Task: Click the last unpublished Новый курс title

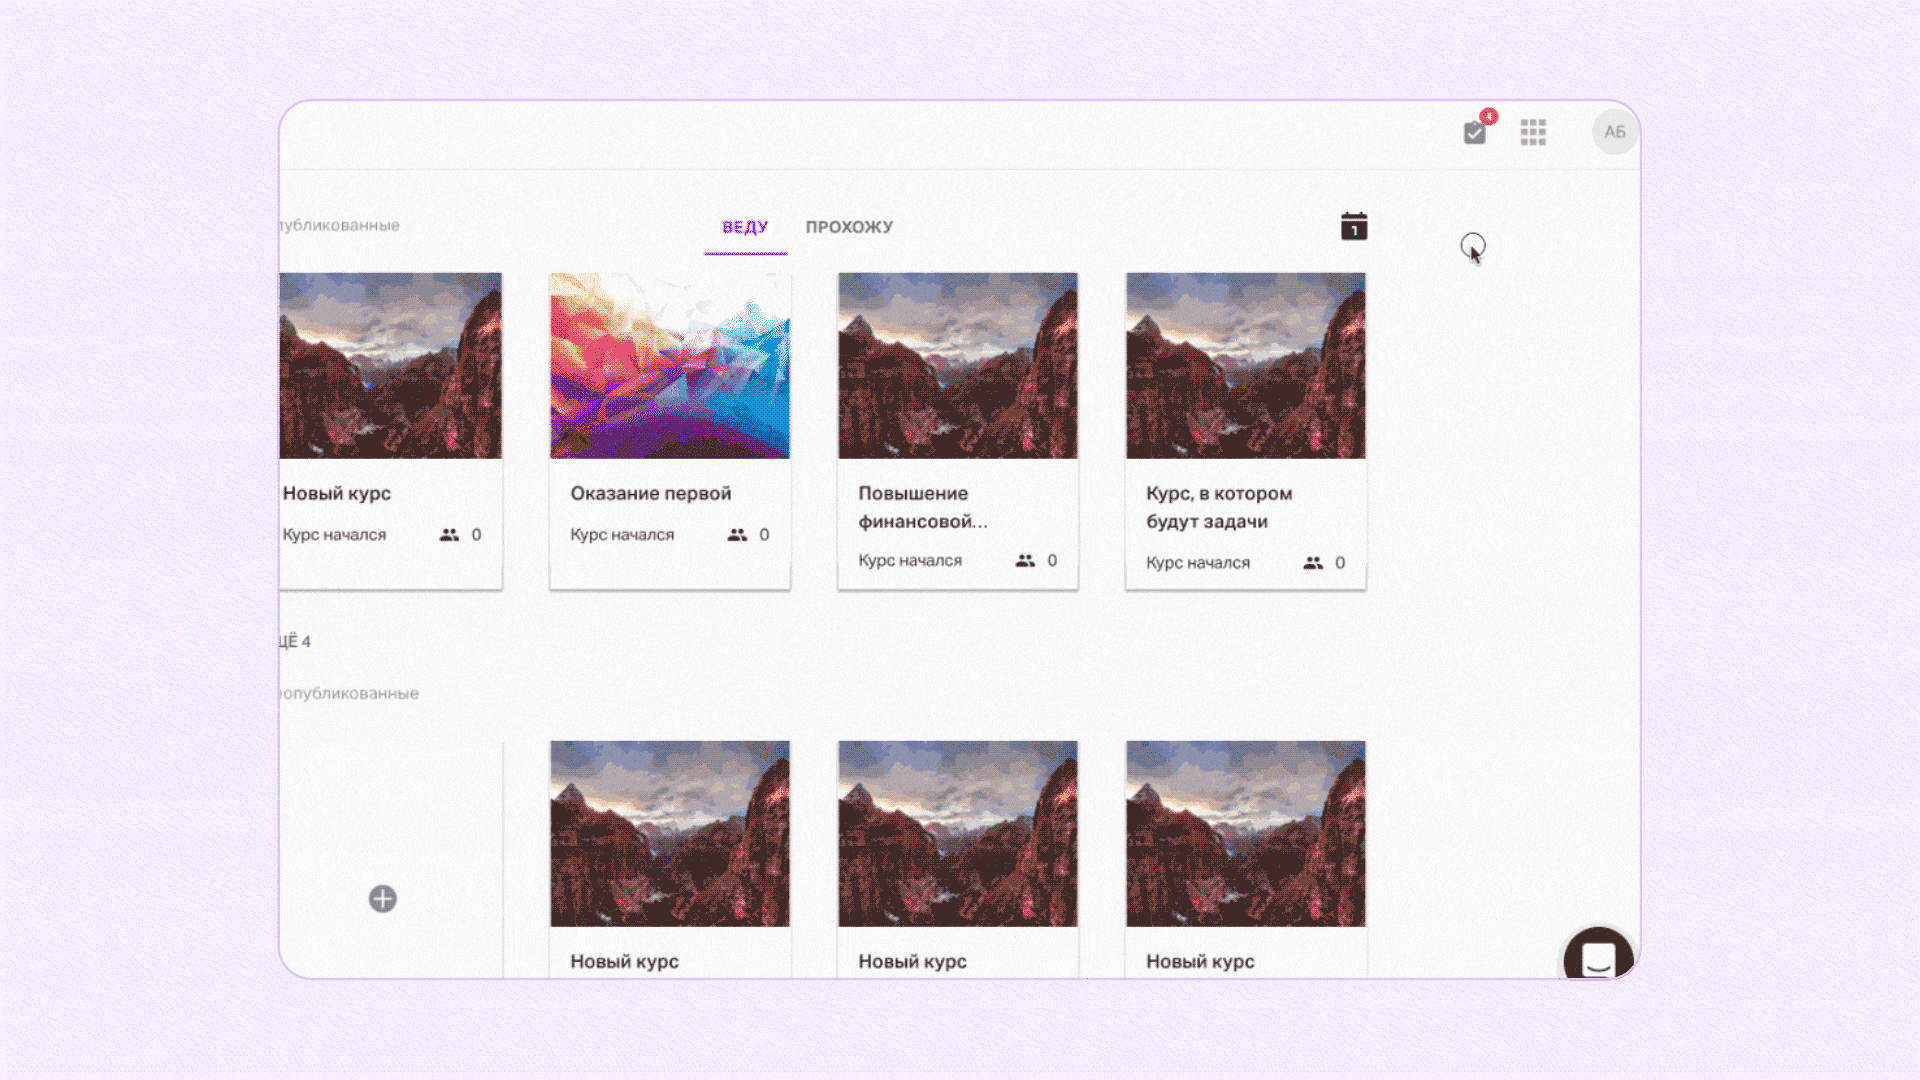Action: pos(1200,961)
